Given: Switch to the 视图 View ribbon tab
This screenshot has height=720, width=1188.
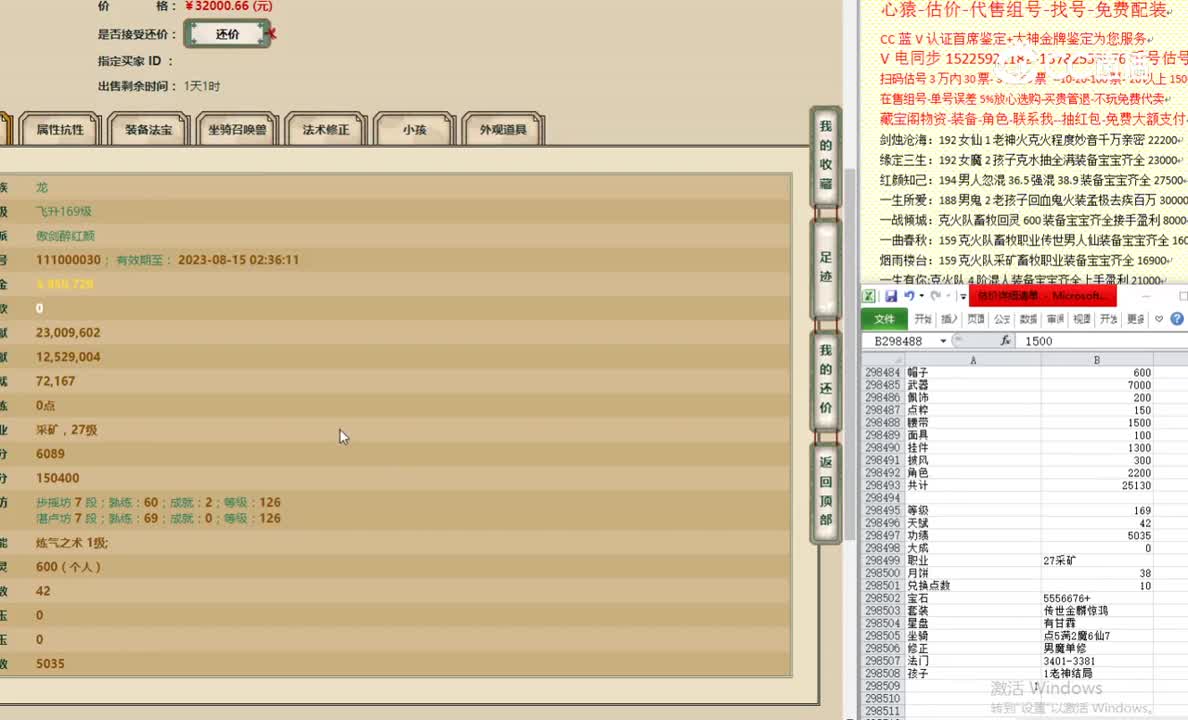Looking at the screenshot, I should click(x=1082, y=319).
